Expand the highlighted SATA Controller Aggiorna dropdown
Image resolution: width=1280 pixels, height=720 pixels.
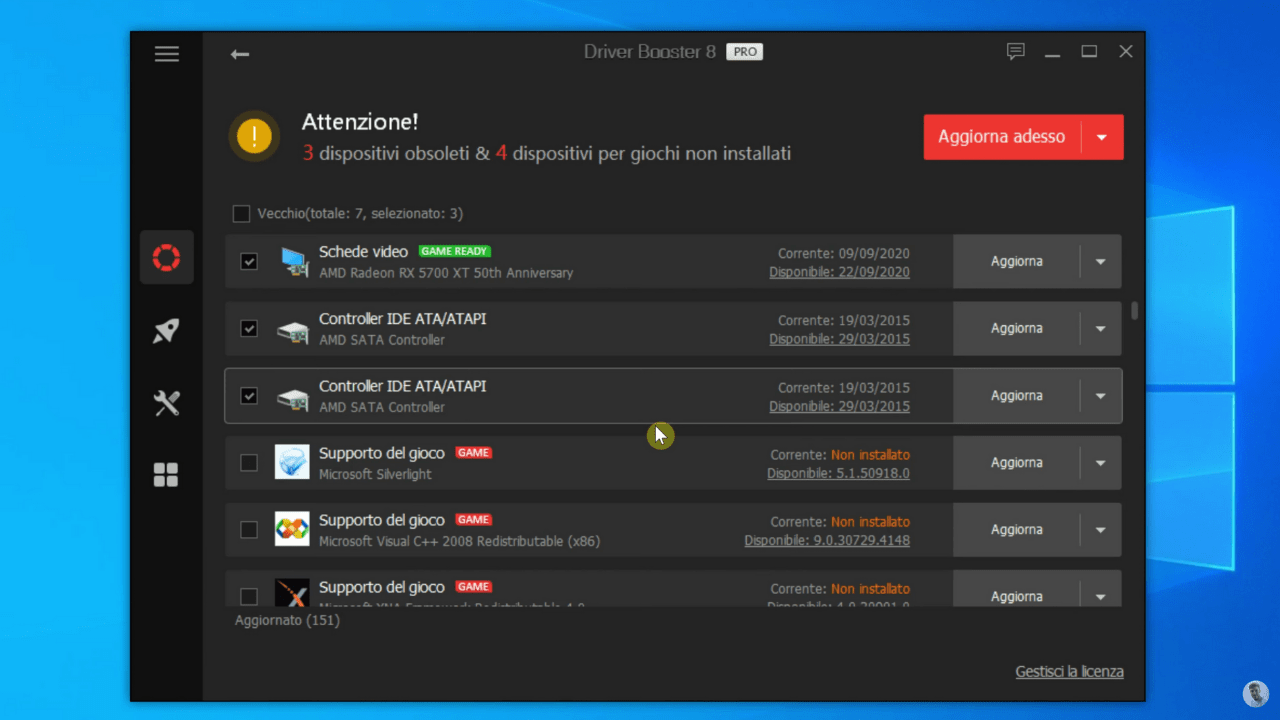point(1101,396)
